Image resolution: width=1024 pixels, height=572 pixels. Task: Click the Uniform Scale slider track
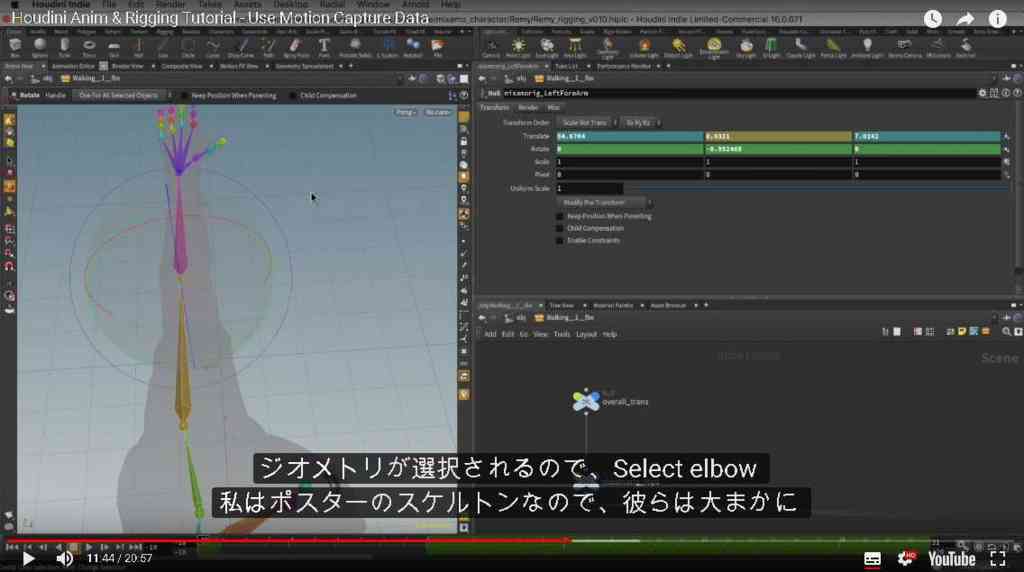pyautogui.click(x=815, y=188)
